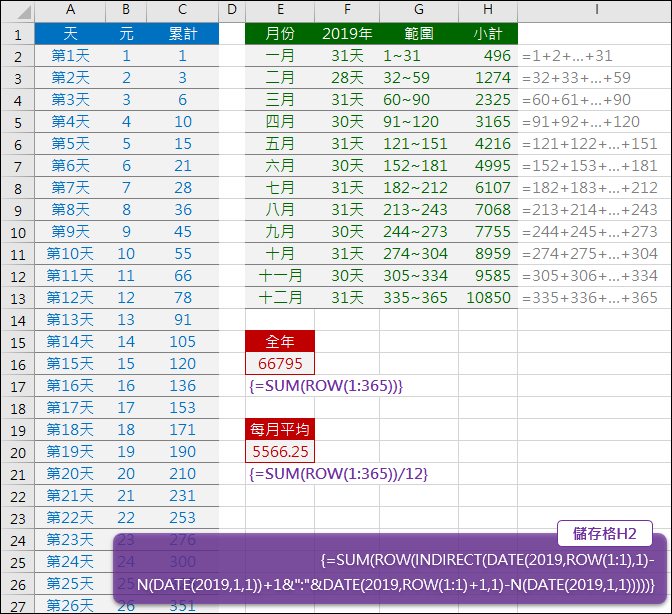
Task: Select cumulative value 55
Action: (x=183, y=254)
